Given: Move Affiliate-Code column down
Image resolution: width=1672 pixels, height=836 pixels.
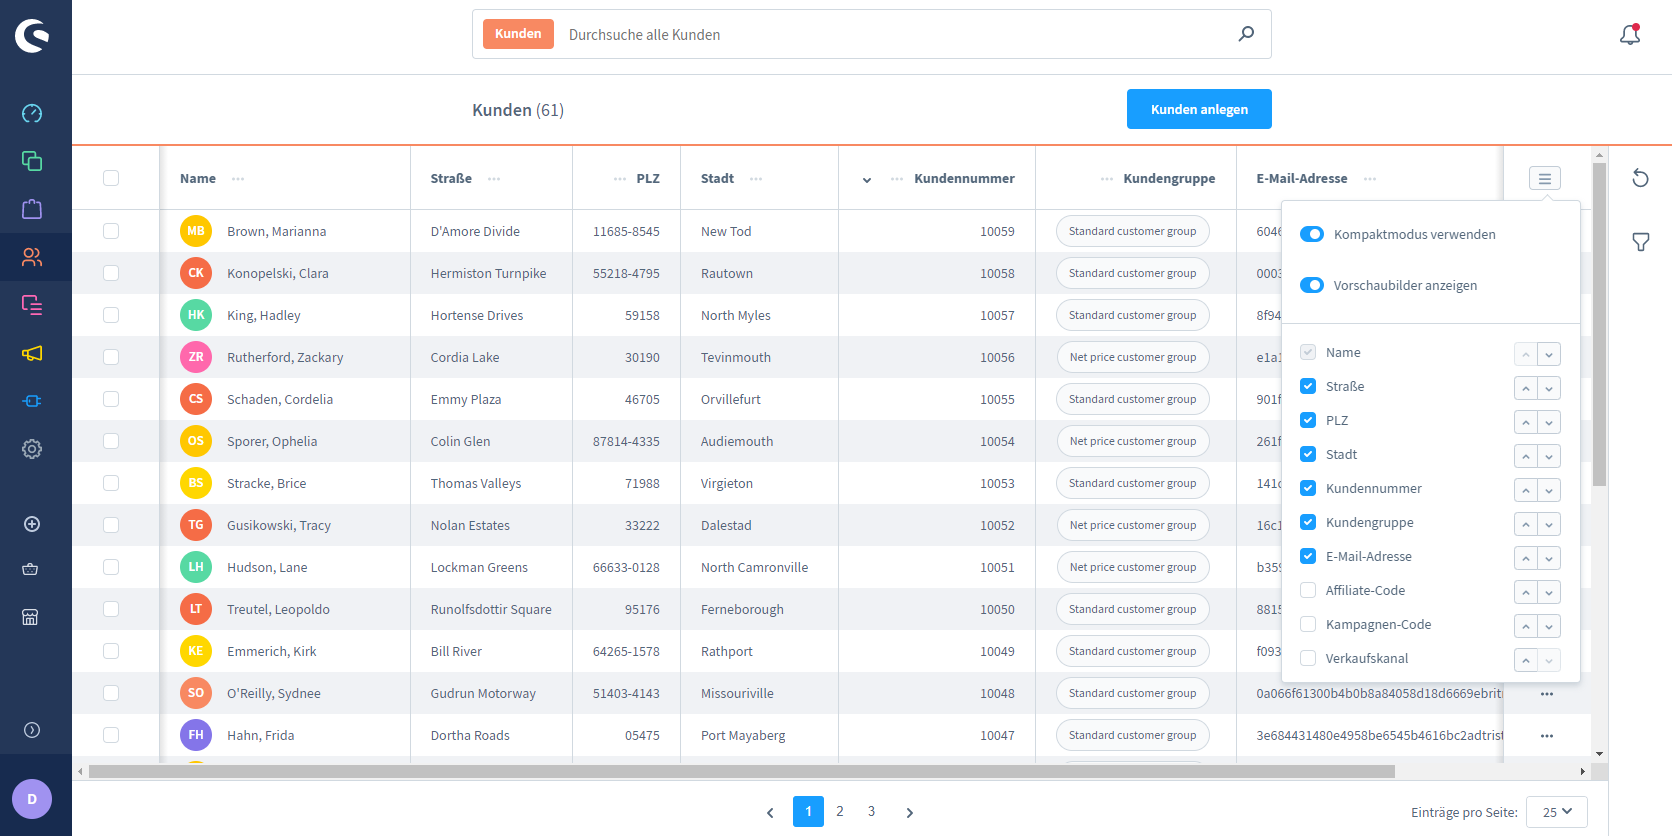Looking at the screenshot, I should (x=1549, y=592).
